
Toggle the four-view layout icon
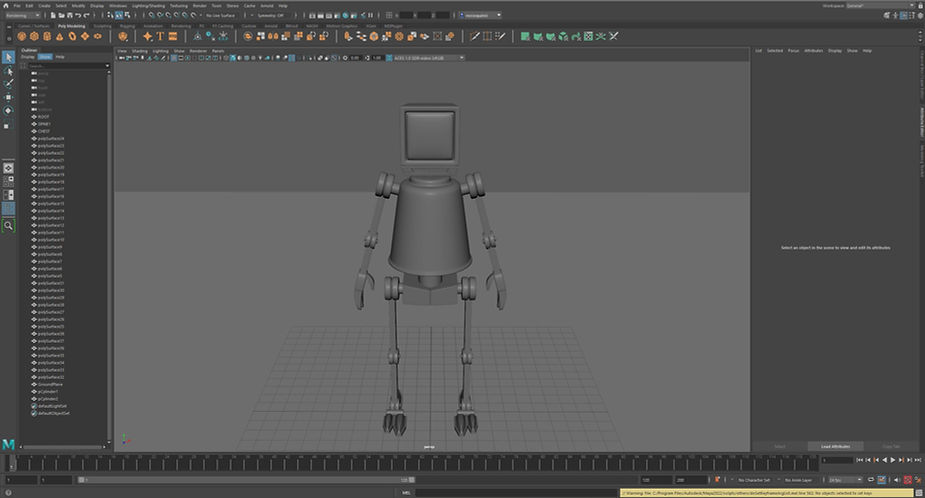click(8, 181)
